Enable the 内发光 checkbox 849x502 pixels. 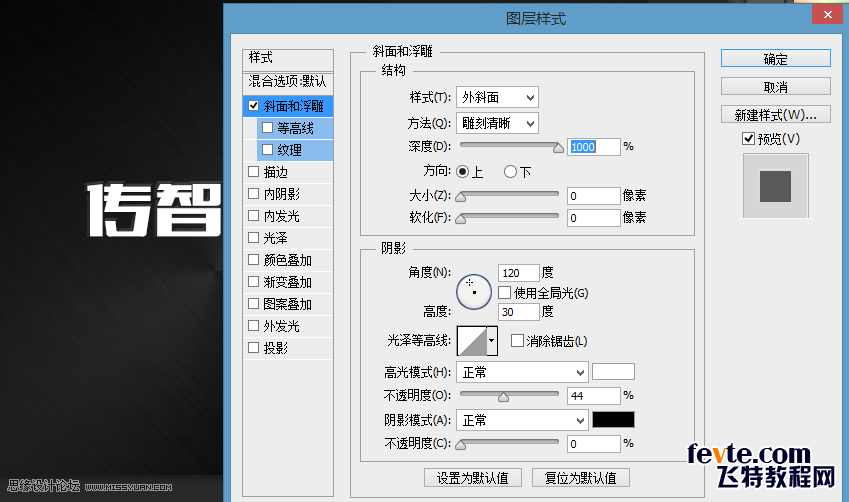click(253, 216)
